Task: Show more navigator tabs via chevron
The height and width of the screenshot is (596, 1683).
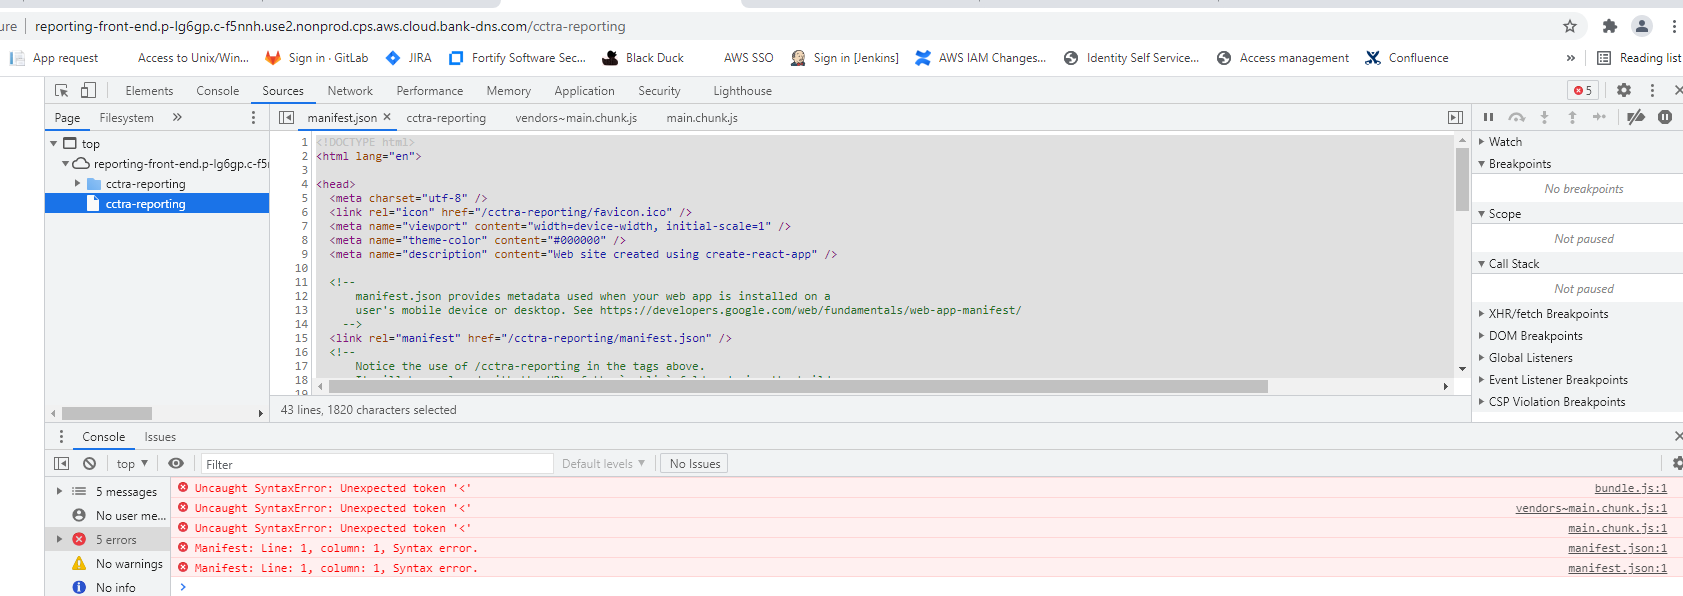Action: pyautogui.click(x=177, y=117)
